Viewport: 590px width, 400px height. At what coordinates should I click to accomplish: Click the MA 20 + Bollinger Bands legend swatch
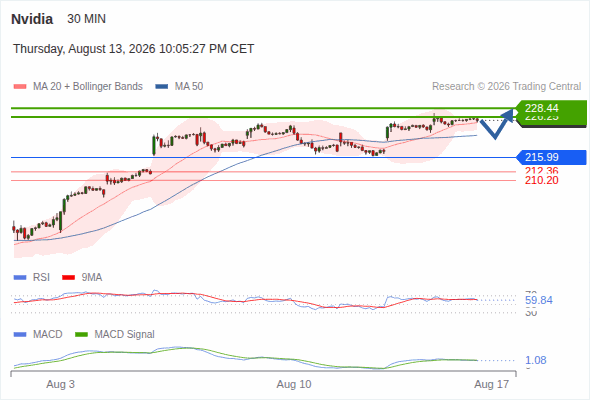pos(20,87)
